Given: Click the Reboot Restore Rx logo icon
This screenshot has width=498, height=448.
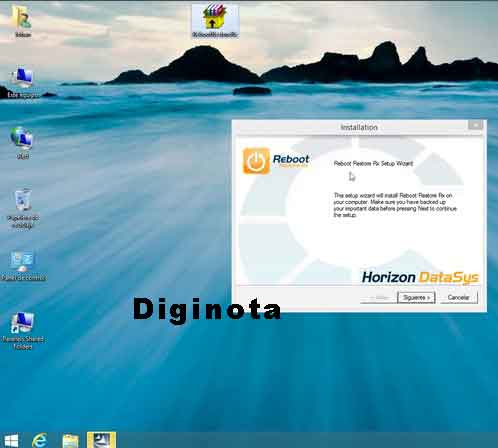Looking at the screenshot, I should pyautogui.click(x=256, y=161).
